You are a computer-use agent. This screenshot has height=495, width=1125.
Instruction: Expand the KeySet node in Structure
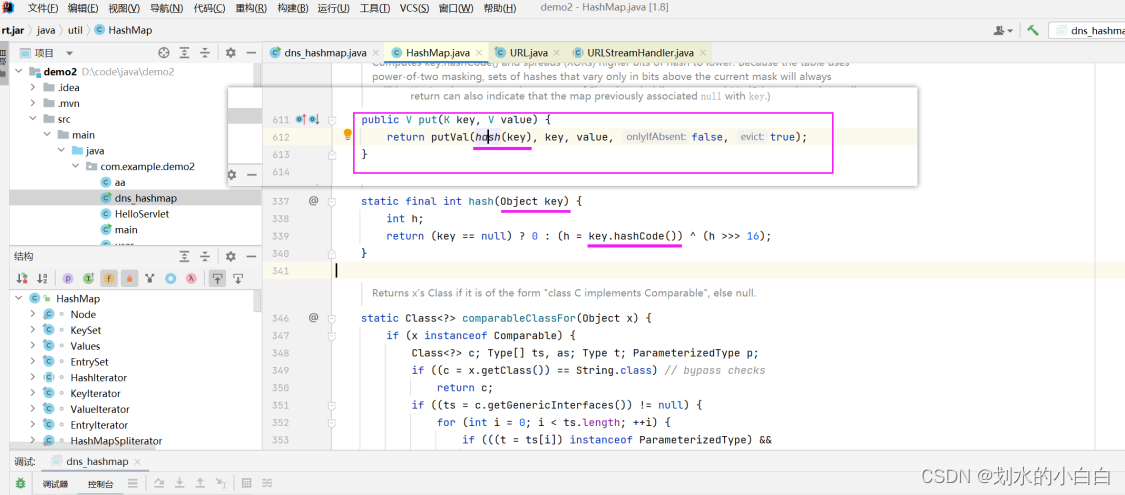(x=32, y=330)
